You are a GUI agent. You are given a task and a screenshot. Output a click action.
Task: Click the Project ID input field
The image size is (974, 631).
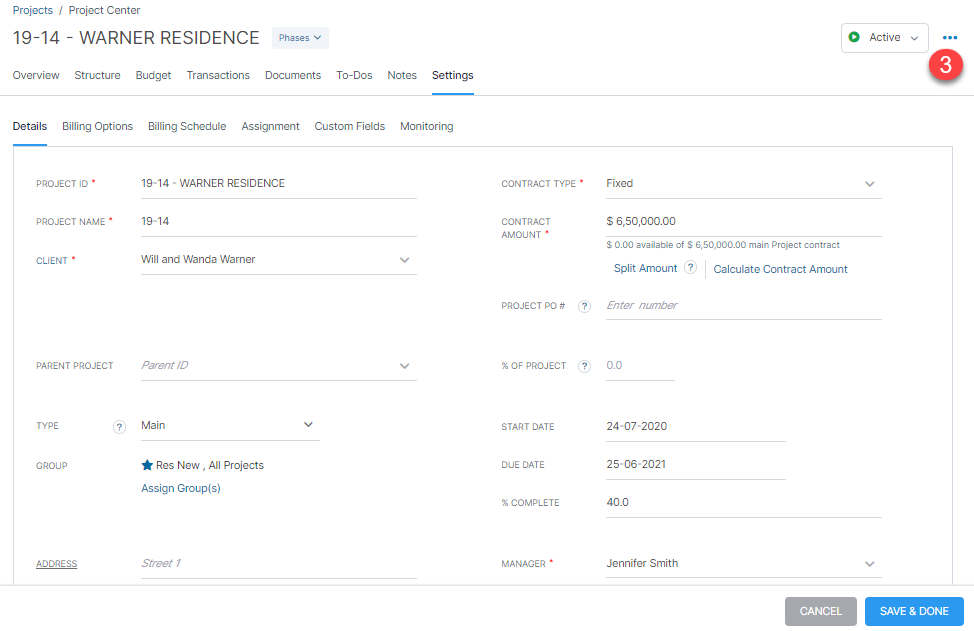pyautogui.click(x=279, y=184)
